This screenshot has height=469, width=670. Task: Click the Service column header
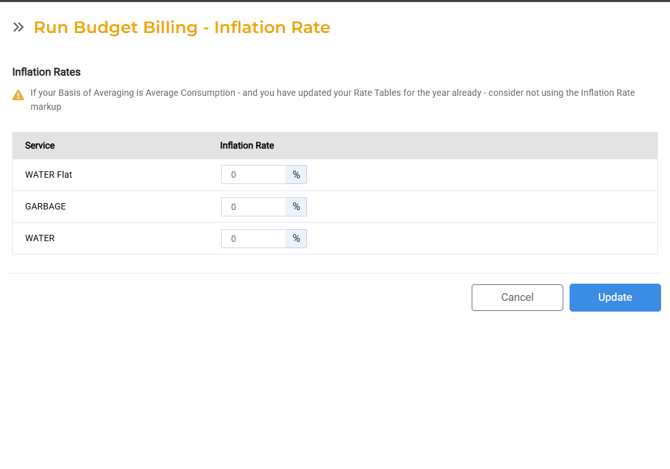tap(40, 146)
